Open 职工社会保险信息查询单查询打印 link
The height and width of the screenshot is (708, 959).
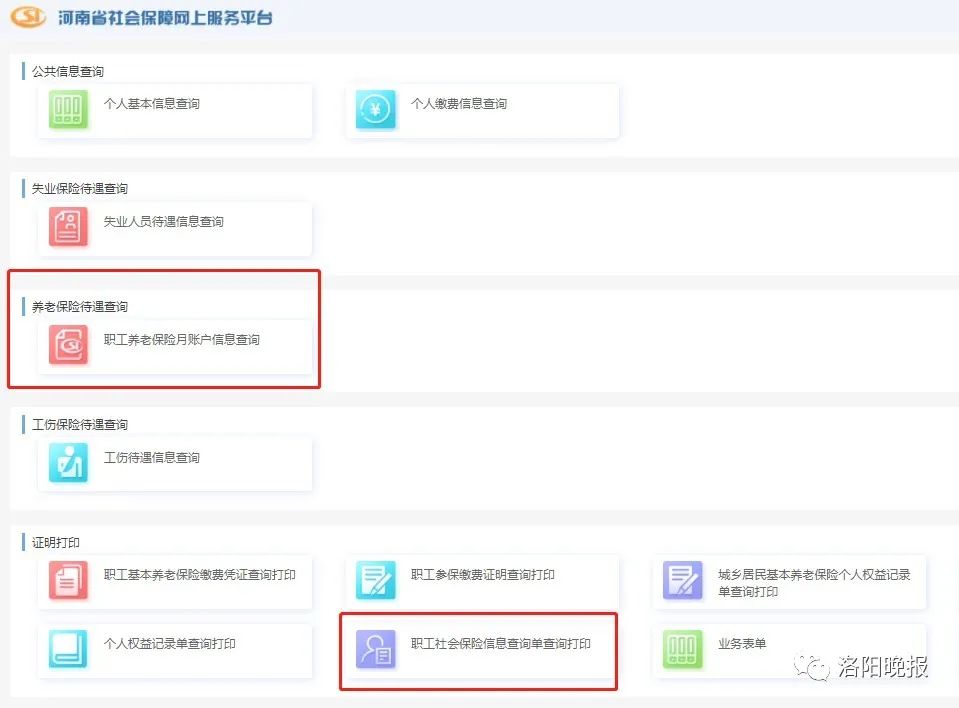pyautogui.click(x=501, y=644)
